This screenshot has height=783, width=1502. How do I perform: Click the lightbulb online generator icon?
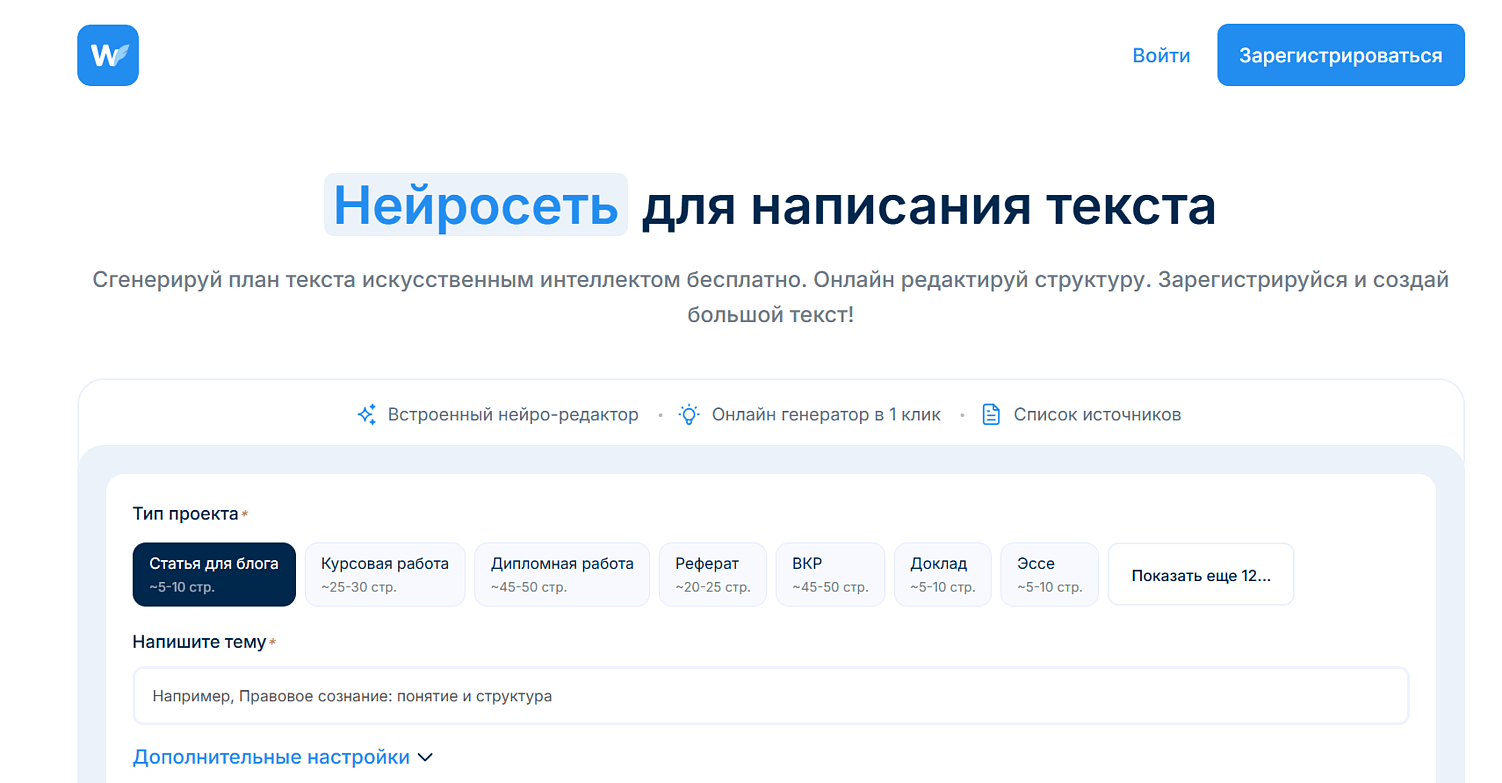click(x=689, y=414)
